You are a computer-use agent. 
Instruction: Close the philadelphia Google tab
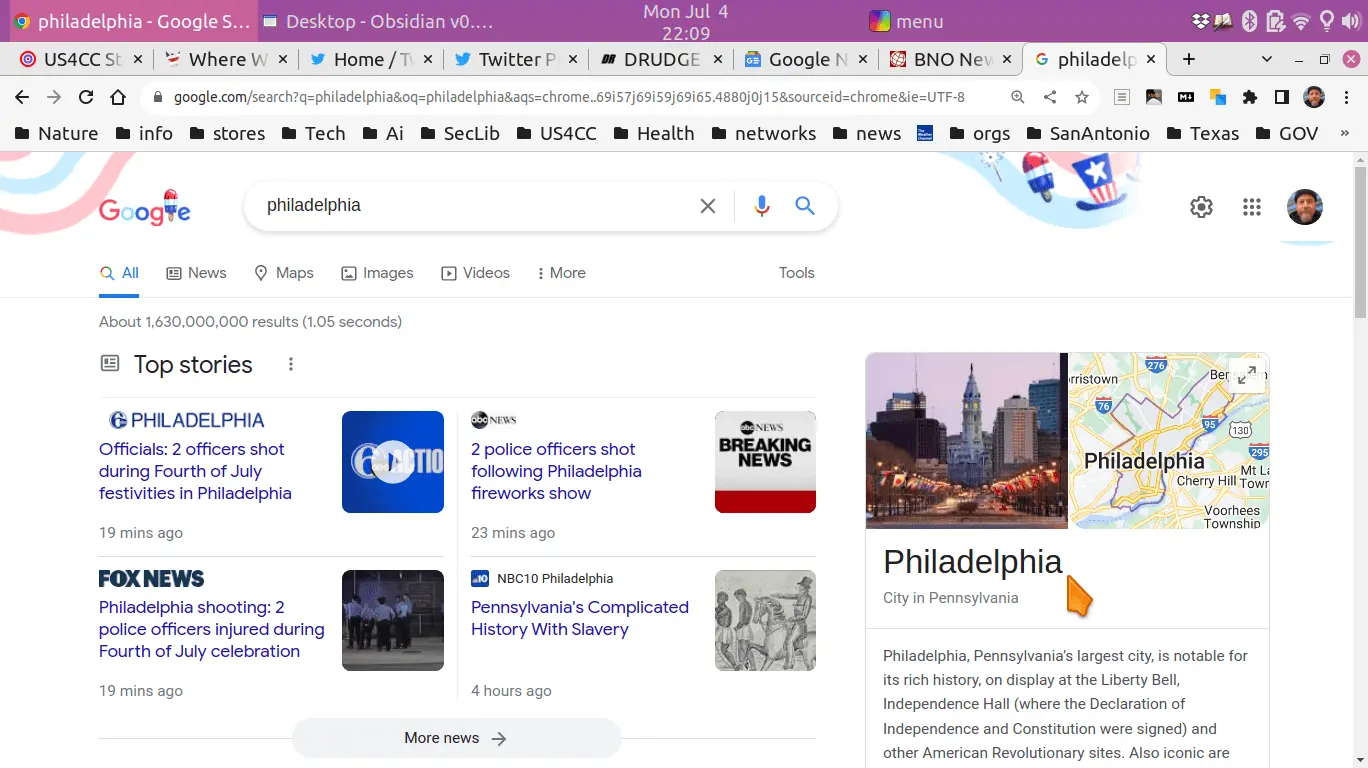pos(1152,59)
